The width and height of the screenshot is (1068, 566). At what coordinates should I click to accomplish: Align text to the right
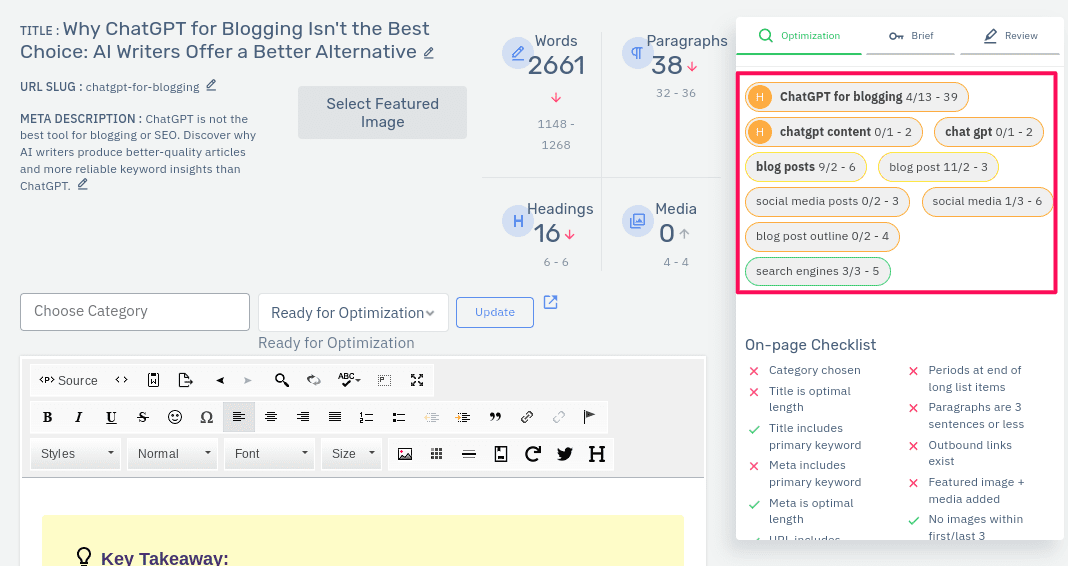302,417
